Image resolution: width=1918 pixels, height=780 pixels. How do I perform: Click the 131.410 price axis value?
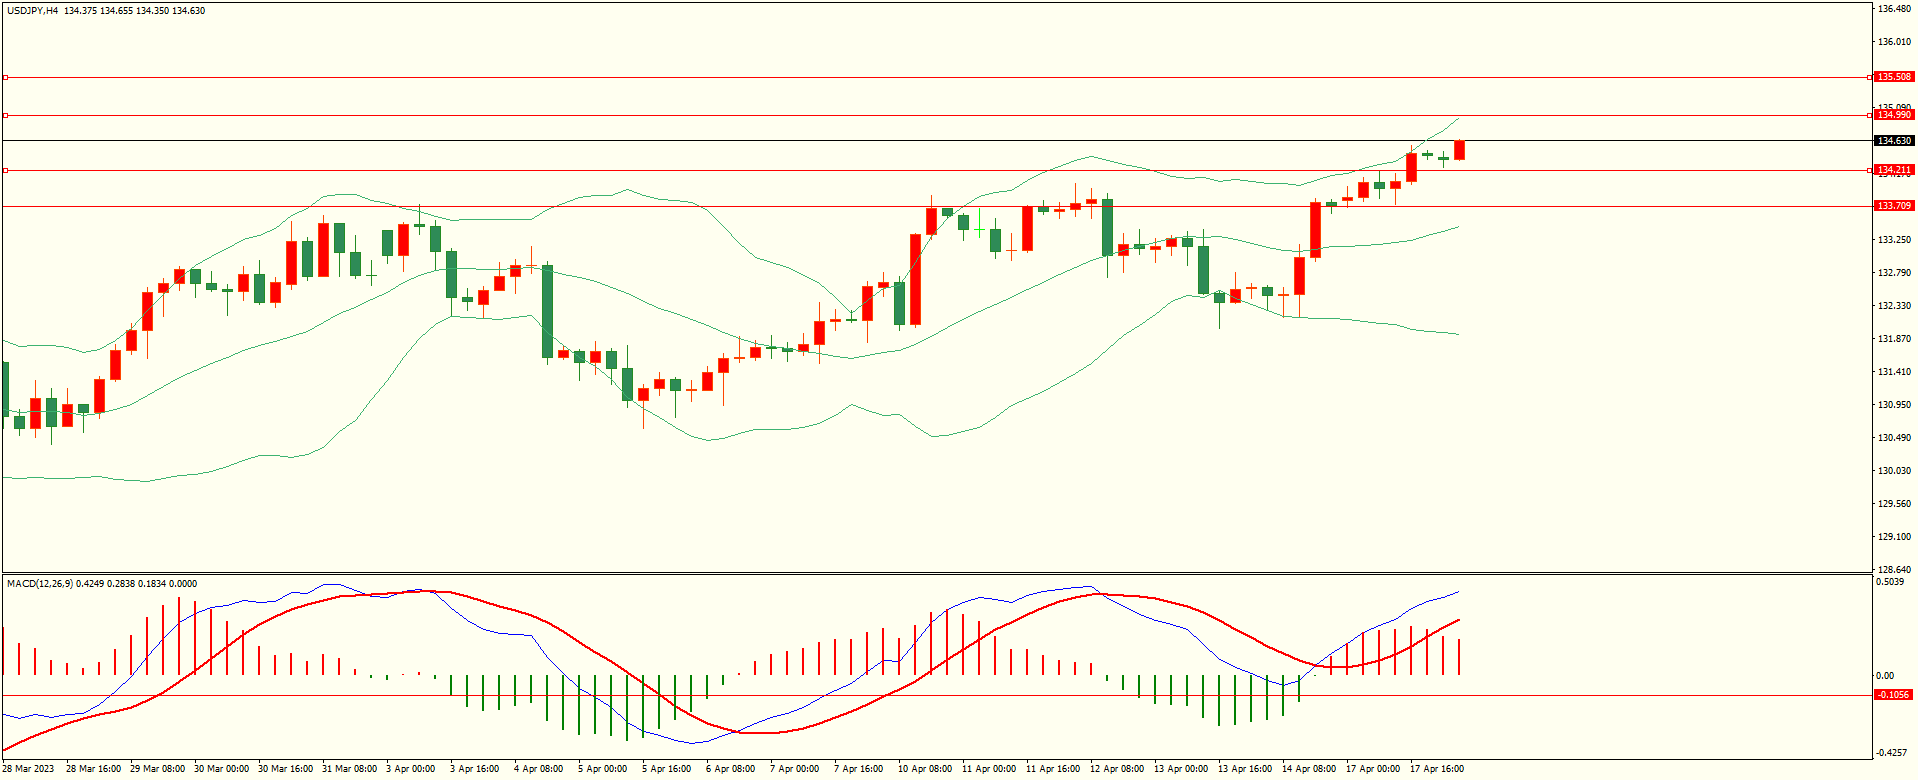click(x=1894, y=372)
